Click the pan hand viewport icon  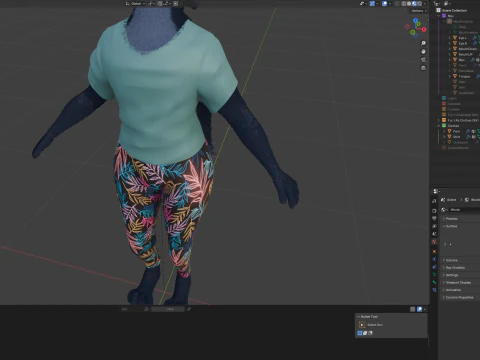click(423, 51)
